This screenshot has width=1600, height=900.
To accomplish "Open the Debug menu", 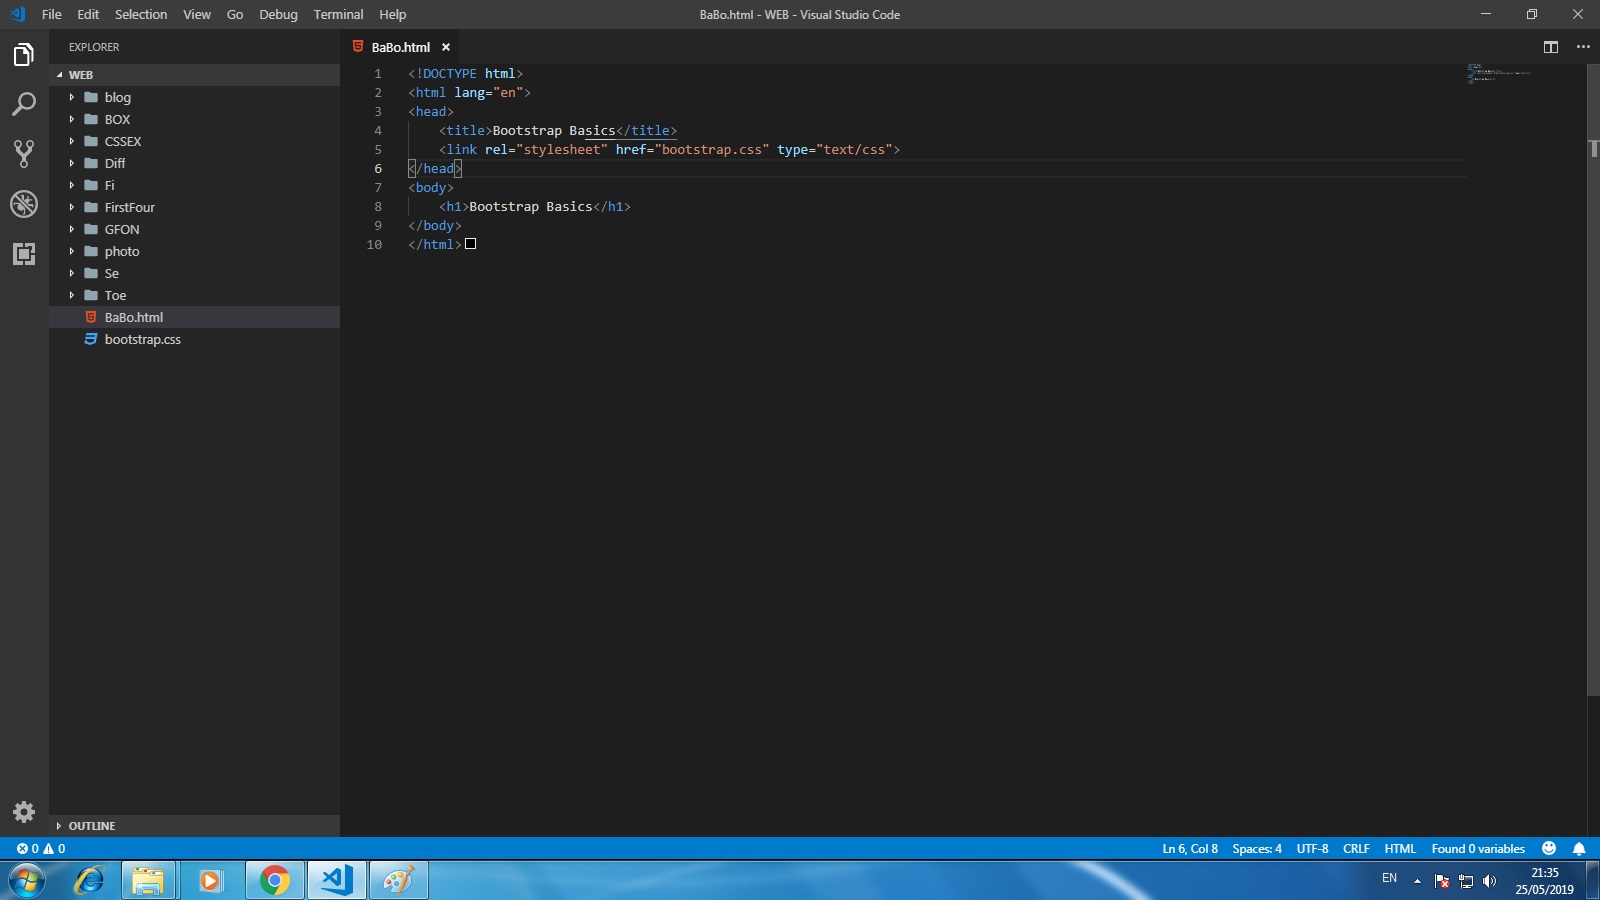I will click(278, 14).
